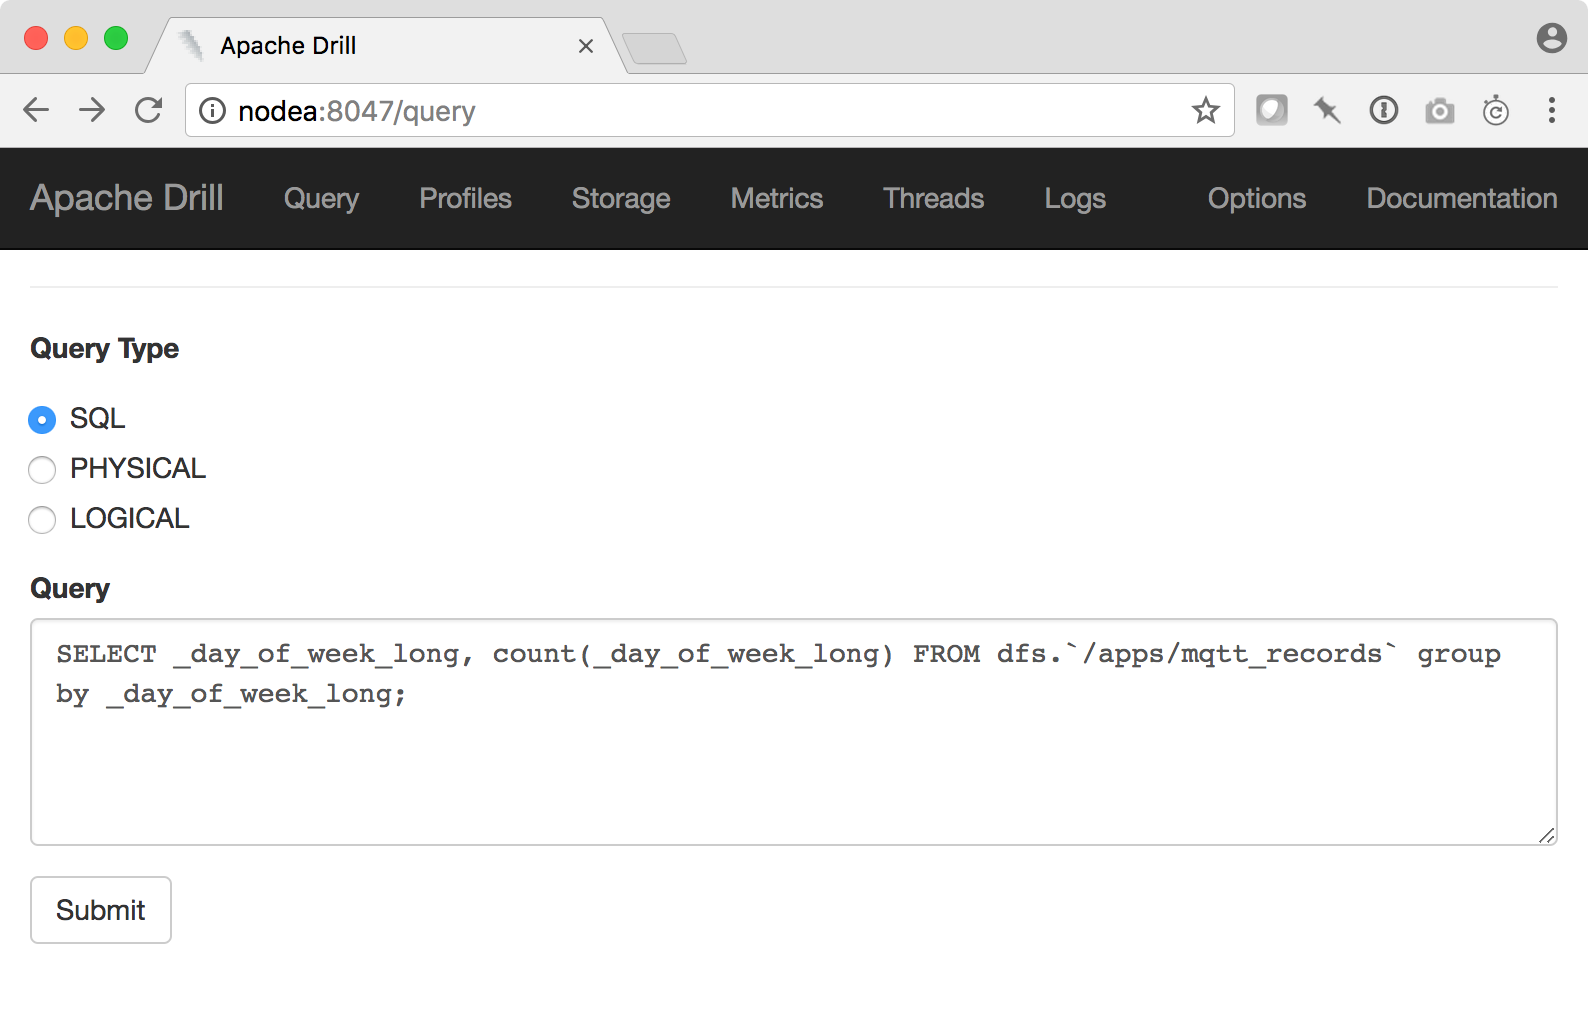This screenshot has height=1022, width=1588.
Task: Click the pin extension icon
Action: coord(1328,110)
